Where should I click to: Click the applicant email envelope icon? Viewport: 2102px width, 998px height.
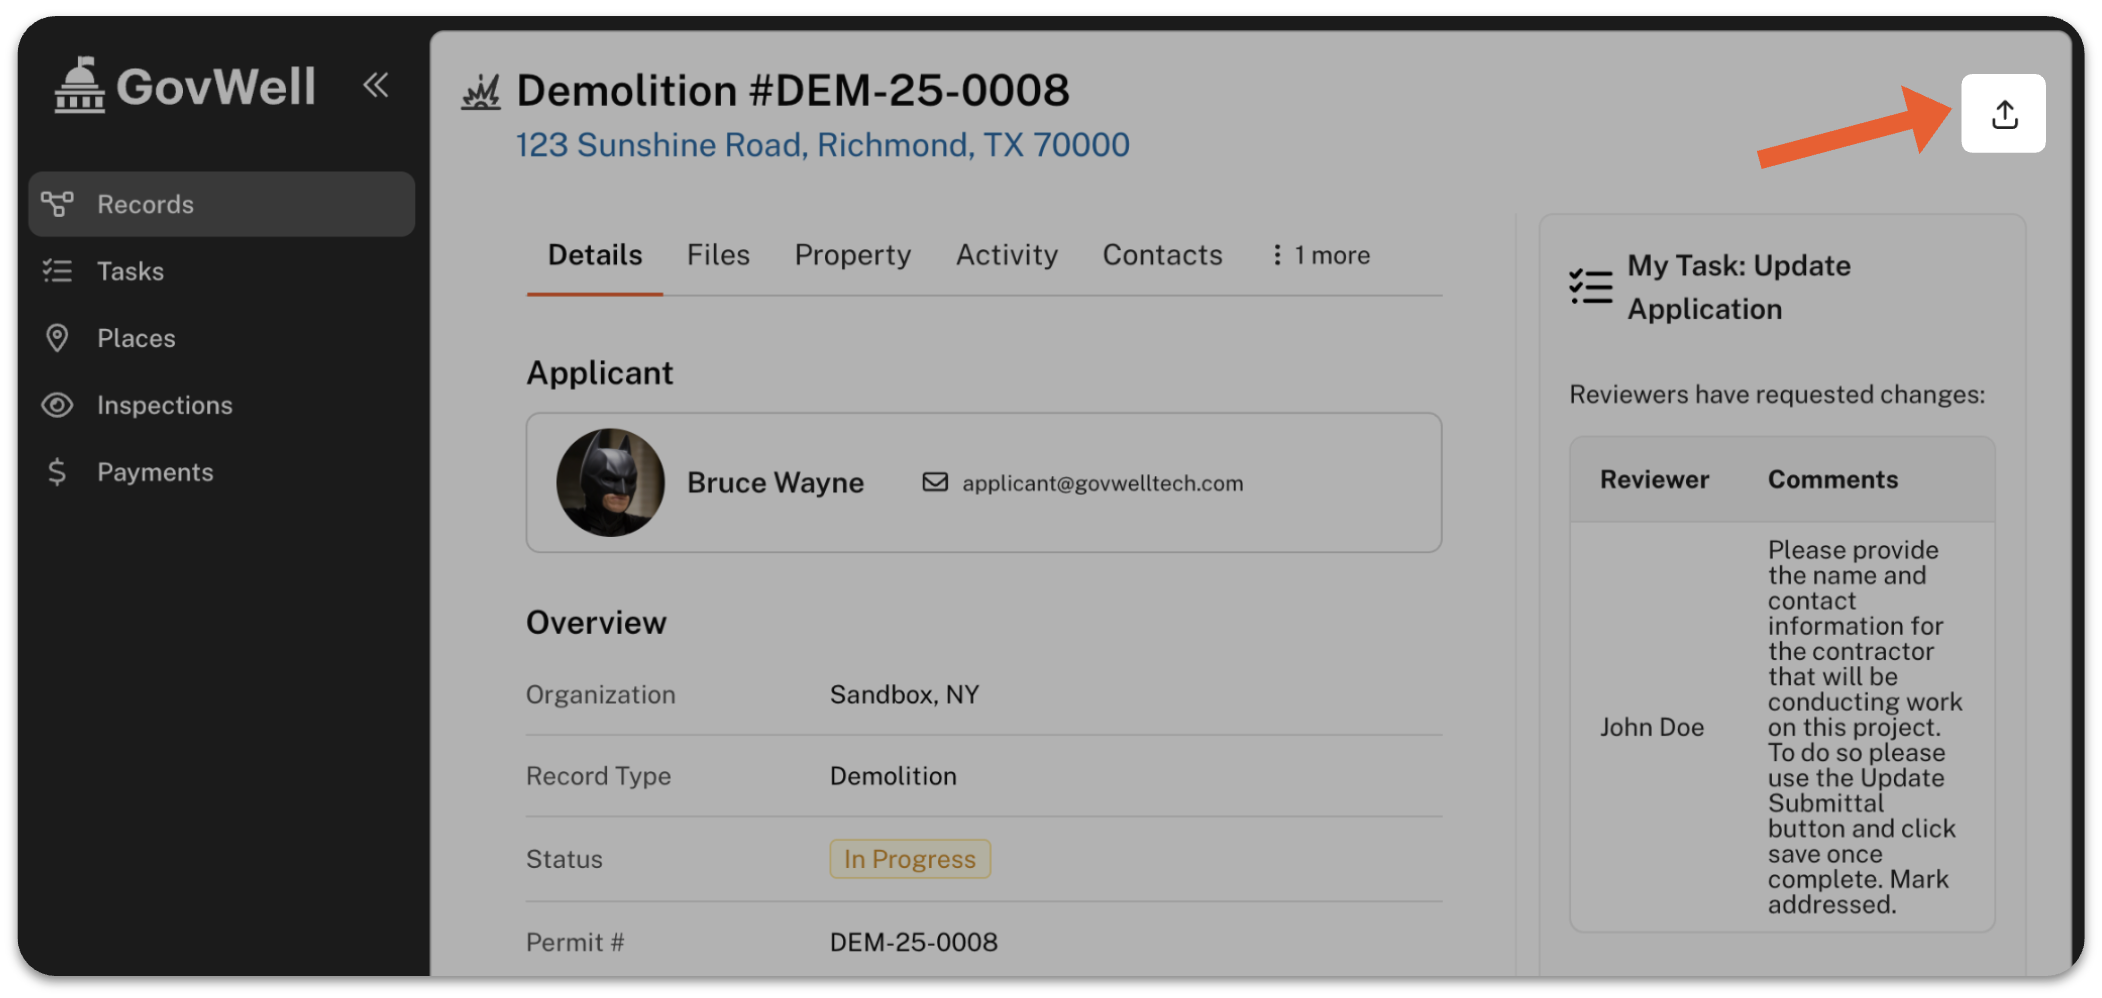click(935, 483)
